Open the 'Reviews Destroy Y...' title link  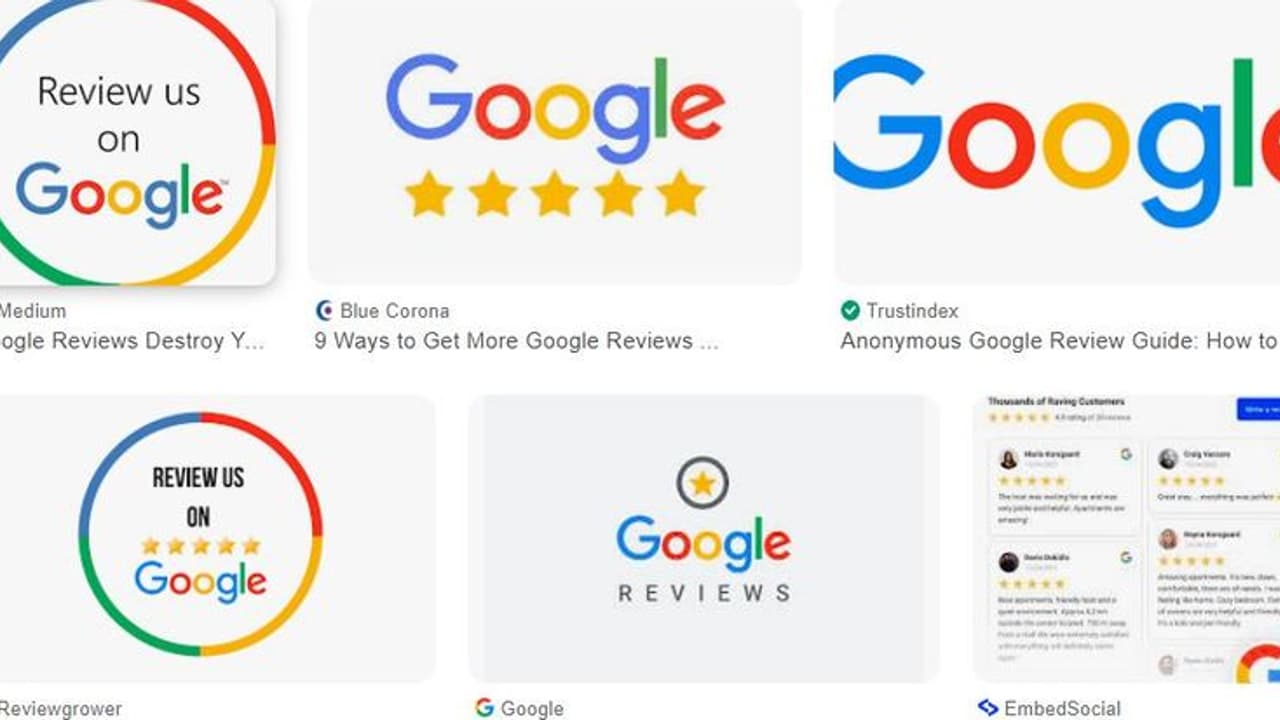pyautogui.click(x=132, y=341)
